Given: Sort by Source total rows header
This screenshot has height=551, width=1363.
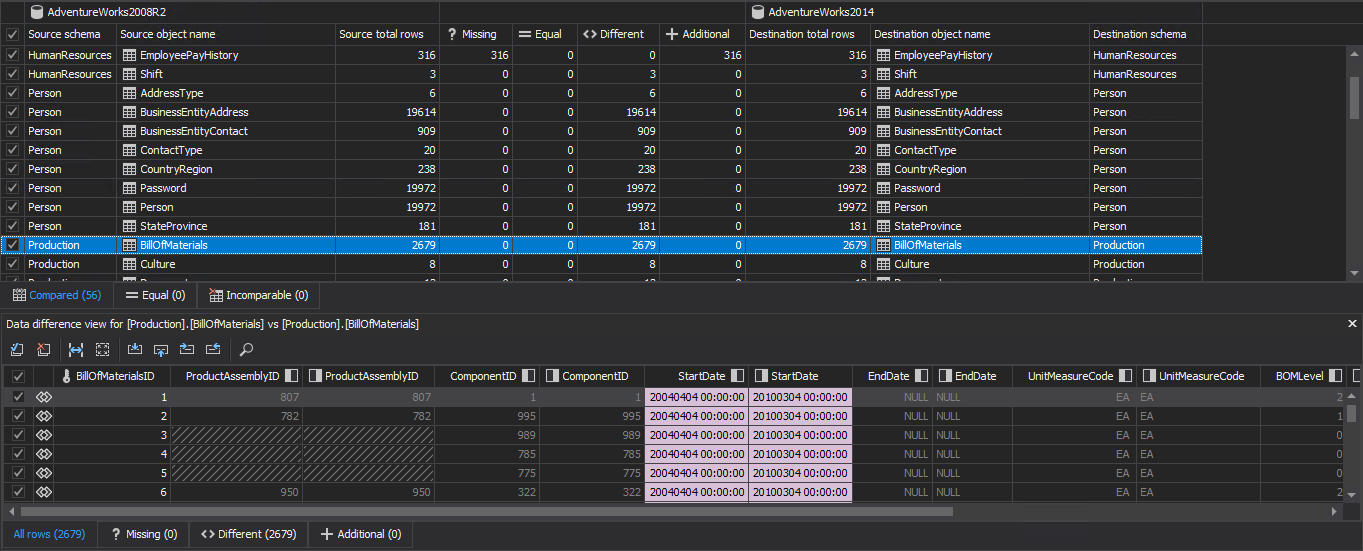Looking at the screenshot, I should [387, 34].
